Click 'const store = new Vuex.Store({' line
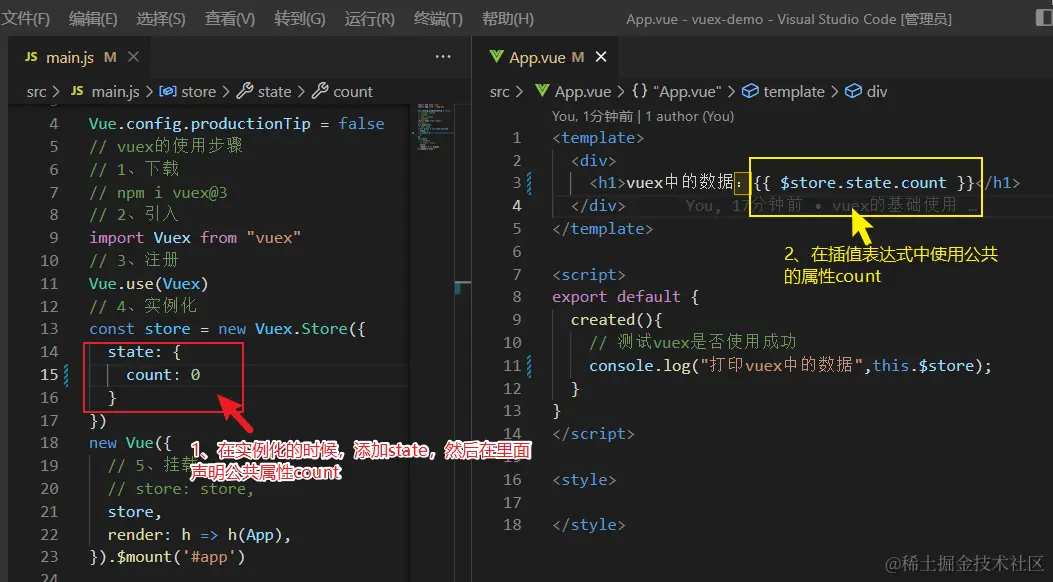Viewport: 1053px width, 582px height. [x=227, y=329]
